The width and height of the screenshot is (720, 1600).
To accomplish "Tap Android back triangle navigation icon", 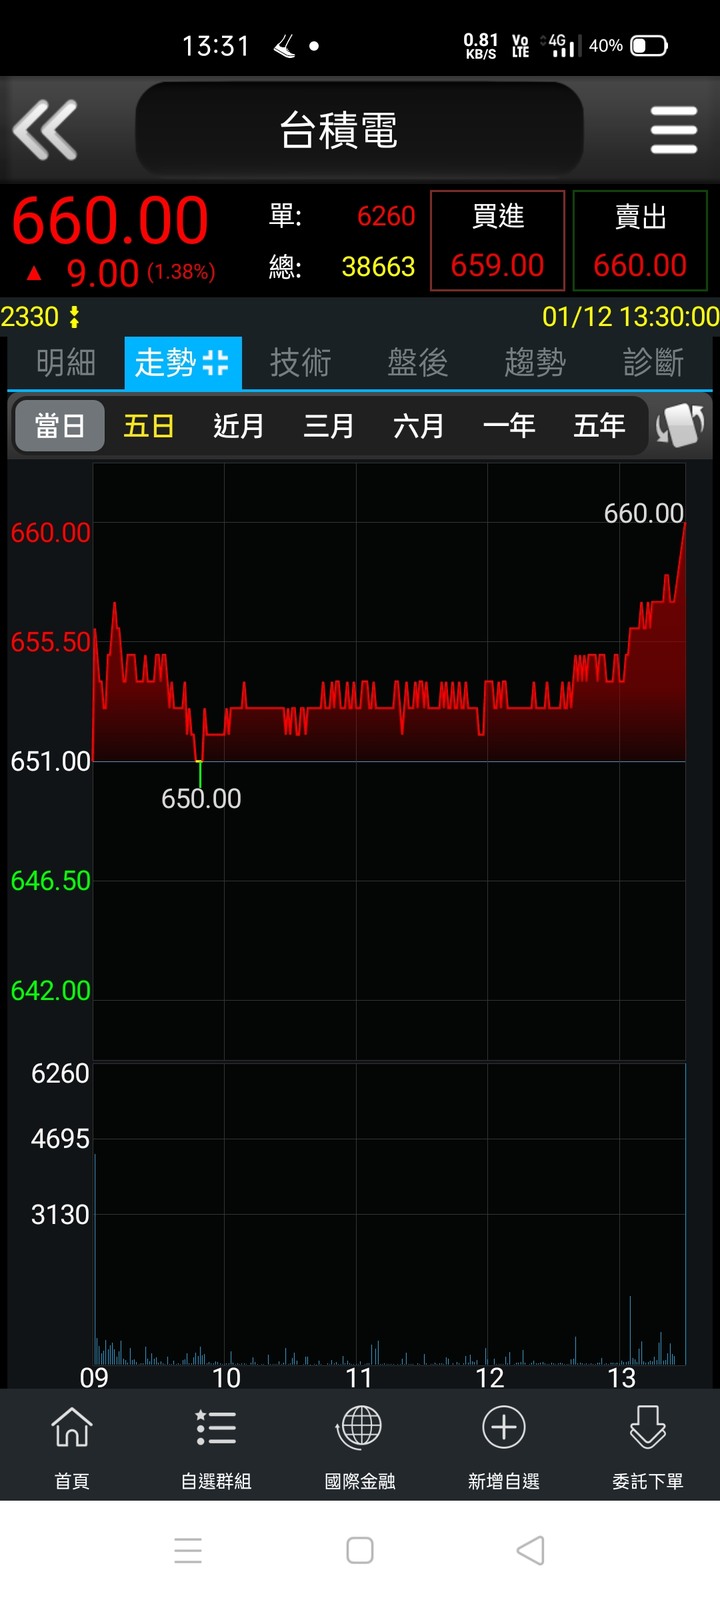I will (530, 1550).
